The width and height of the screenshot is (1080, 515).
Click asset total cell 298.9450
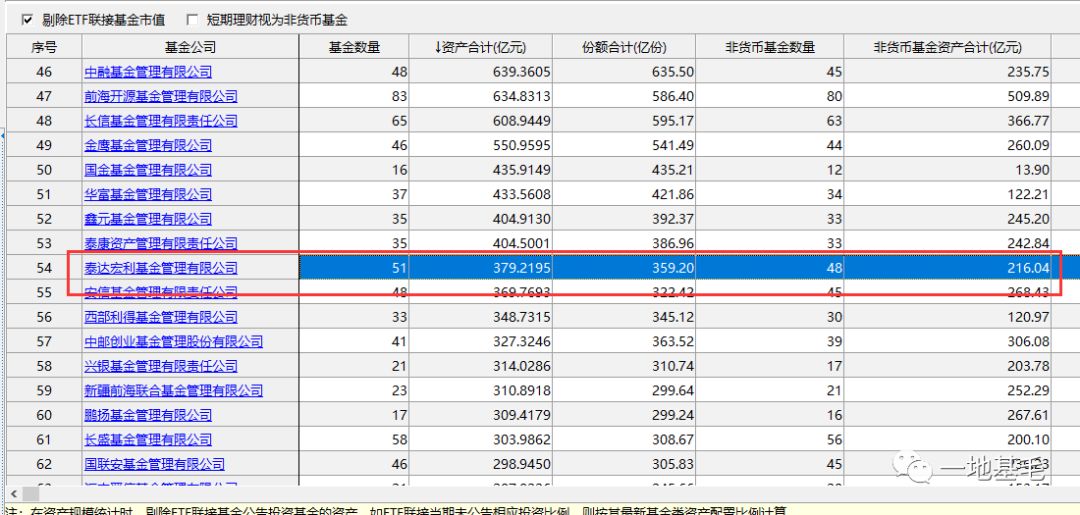(481, 464)
